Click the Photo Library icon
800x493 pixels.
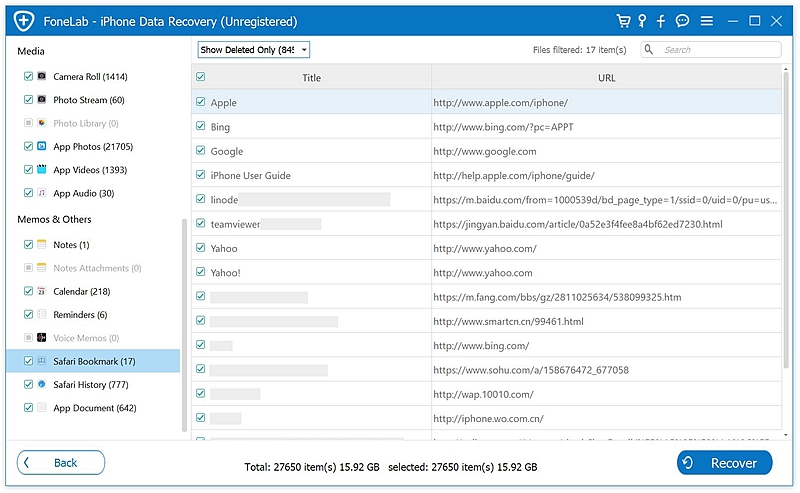tap(42, 123)
